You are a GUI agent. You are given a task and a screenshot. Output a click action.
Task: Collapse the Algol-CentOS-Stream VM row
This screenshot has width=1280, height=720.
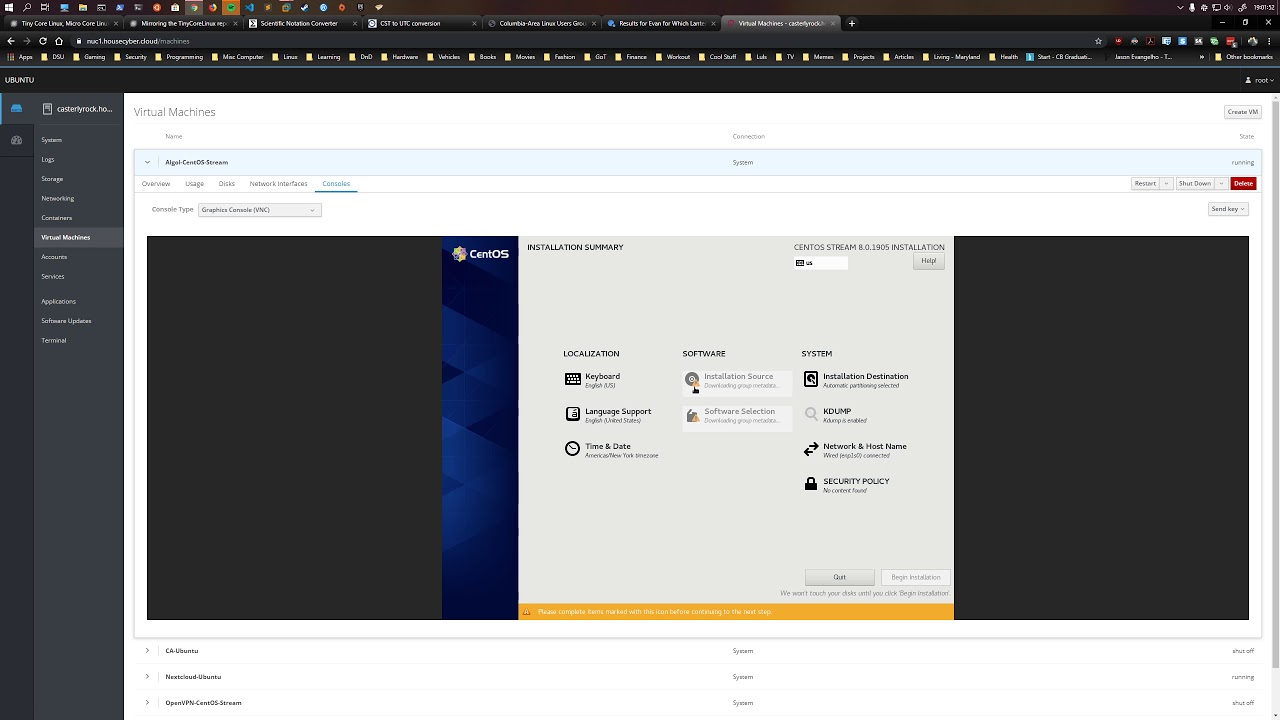(147, 162)
